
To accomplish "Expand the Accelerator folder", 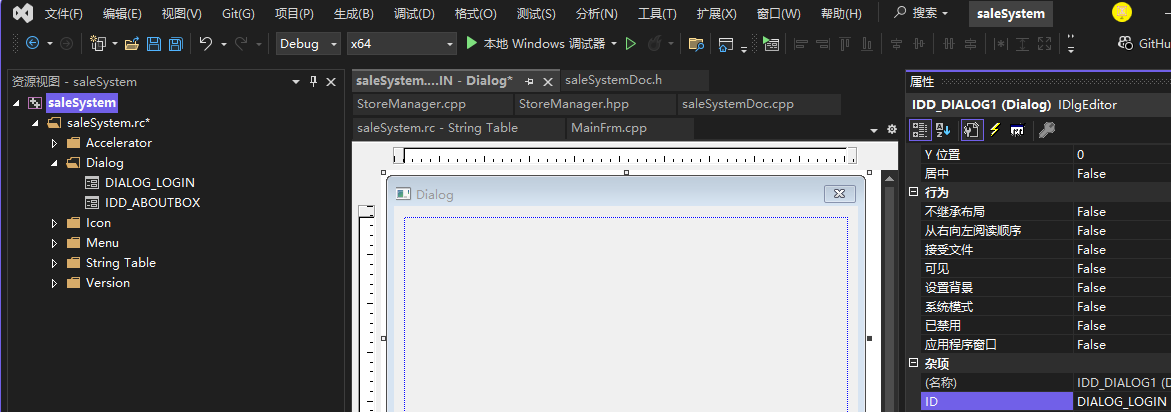I will pyautogui.click(x=54, y=143).
